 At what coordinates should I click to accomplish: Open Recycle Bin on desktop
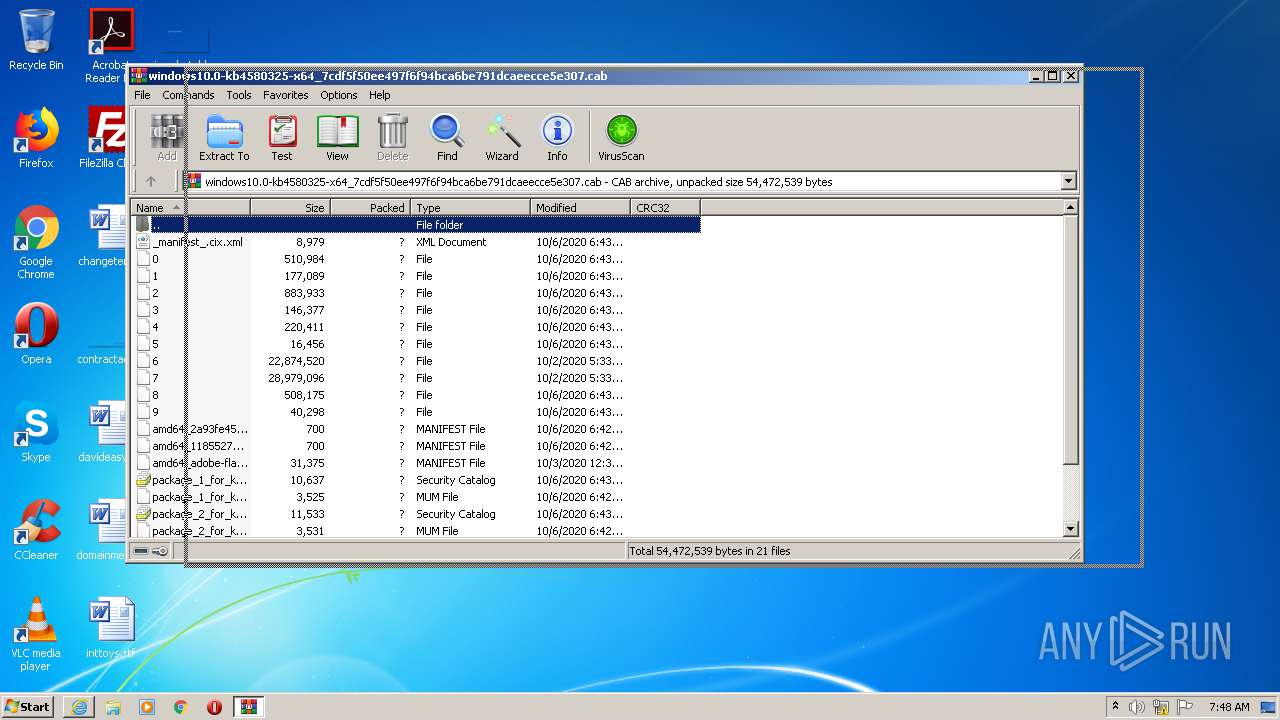click(36, 40)
